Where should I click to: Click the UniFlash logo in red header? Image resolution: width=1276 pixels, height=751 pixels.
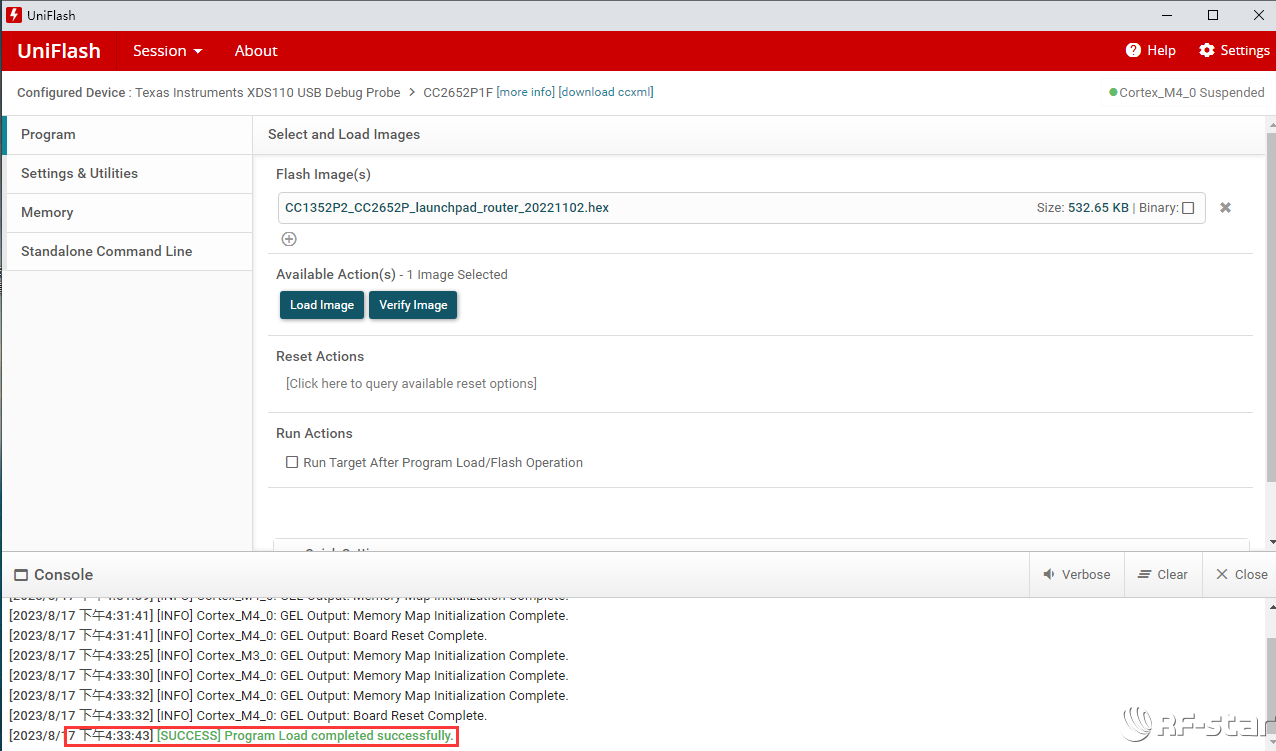59,51
